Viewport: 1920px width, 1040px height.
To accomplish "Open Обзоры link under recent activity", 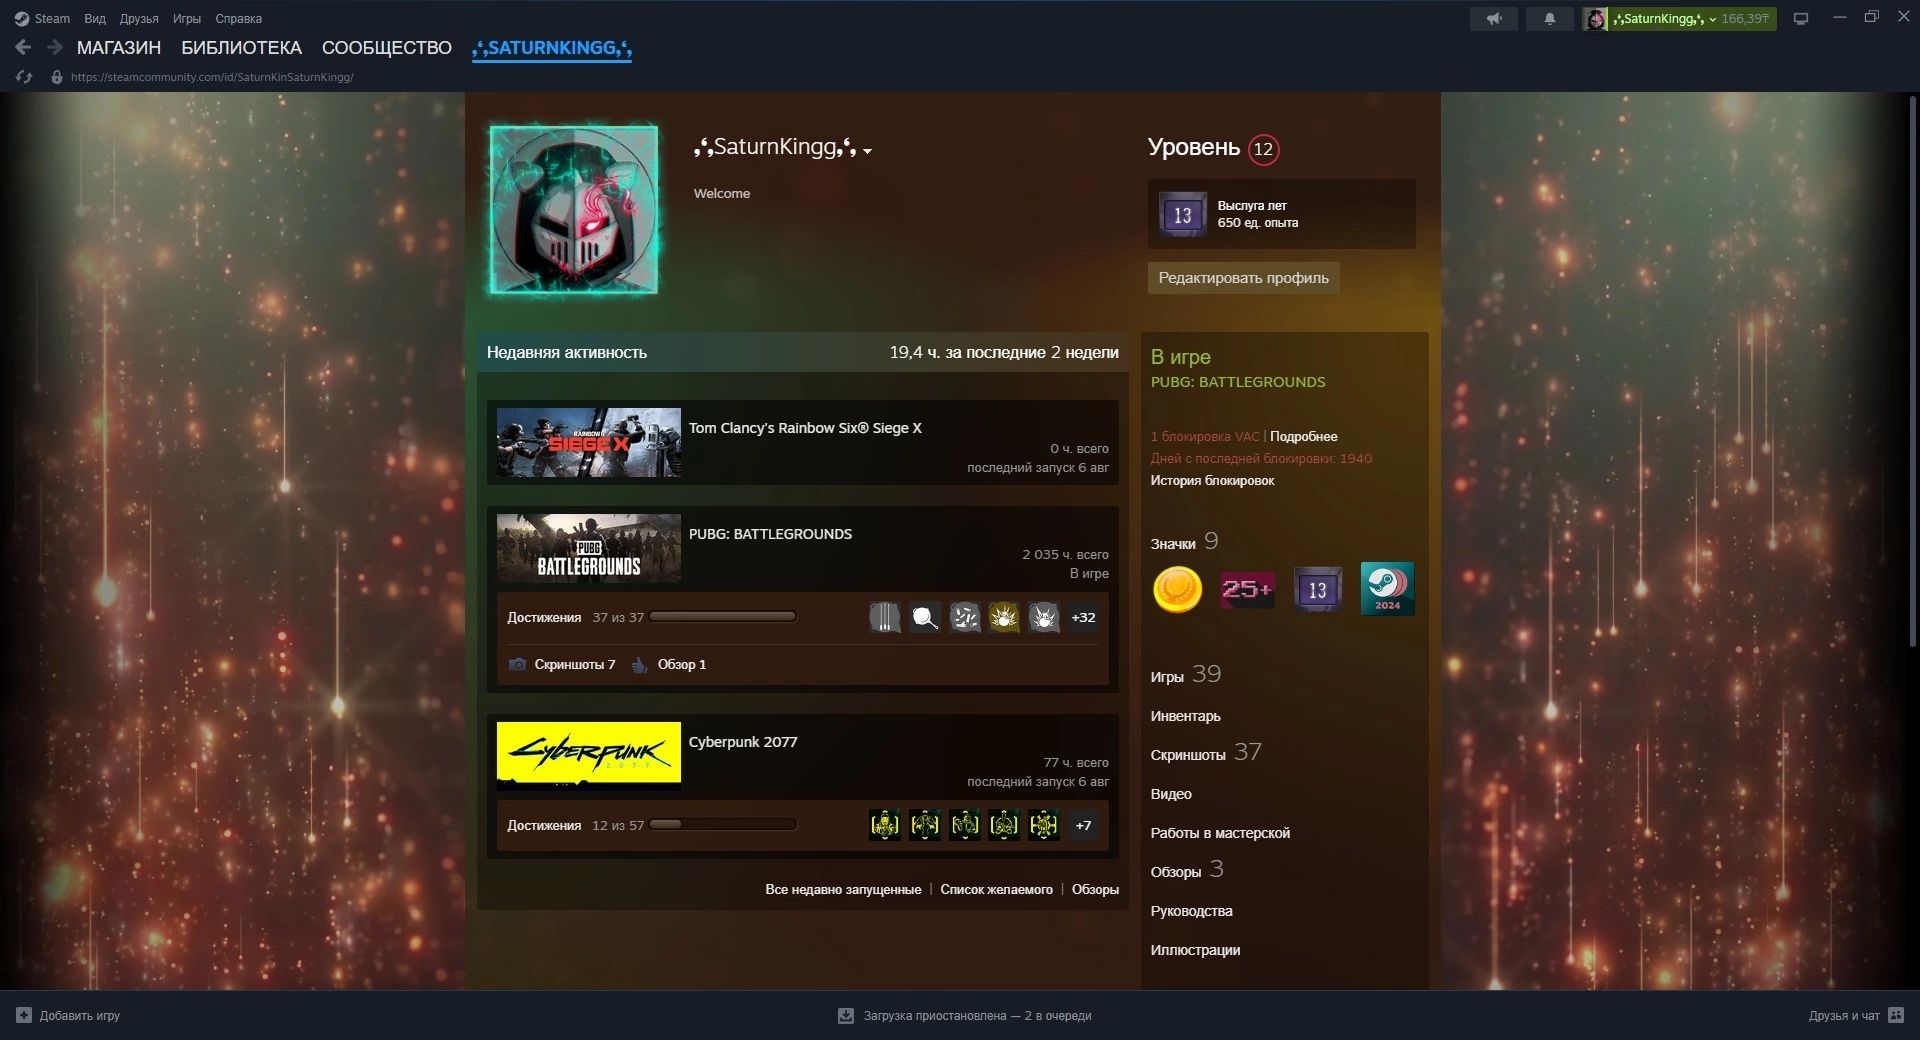I will click(x=1095, y=890).
